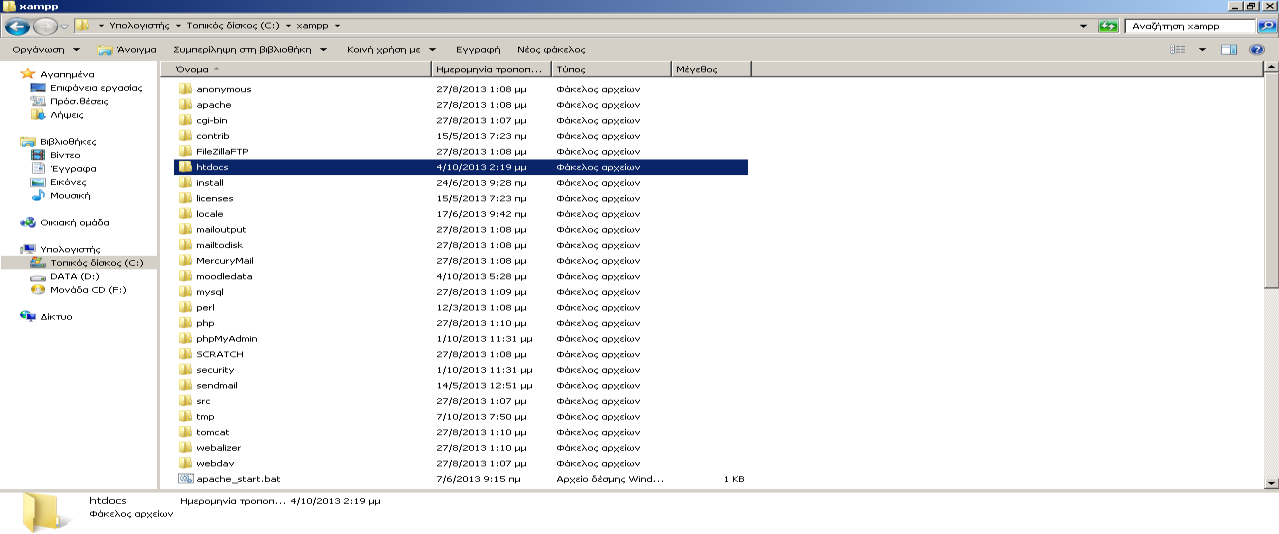Click the moodledata folder icon

(185, 276)
